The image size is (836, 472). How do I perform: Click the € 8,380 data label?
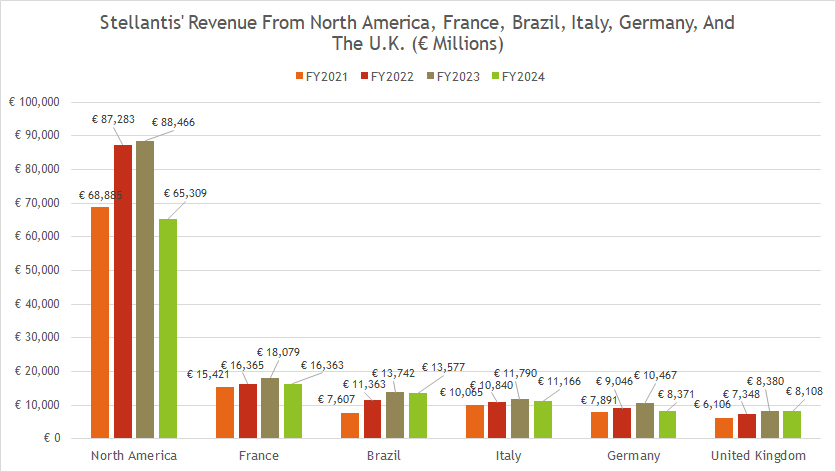coord(765,381)
